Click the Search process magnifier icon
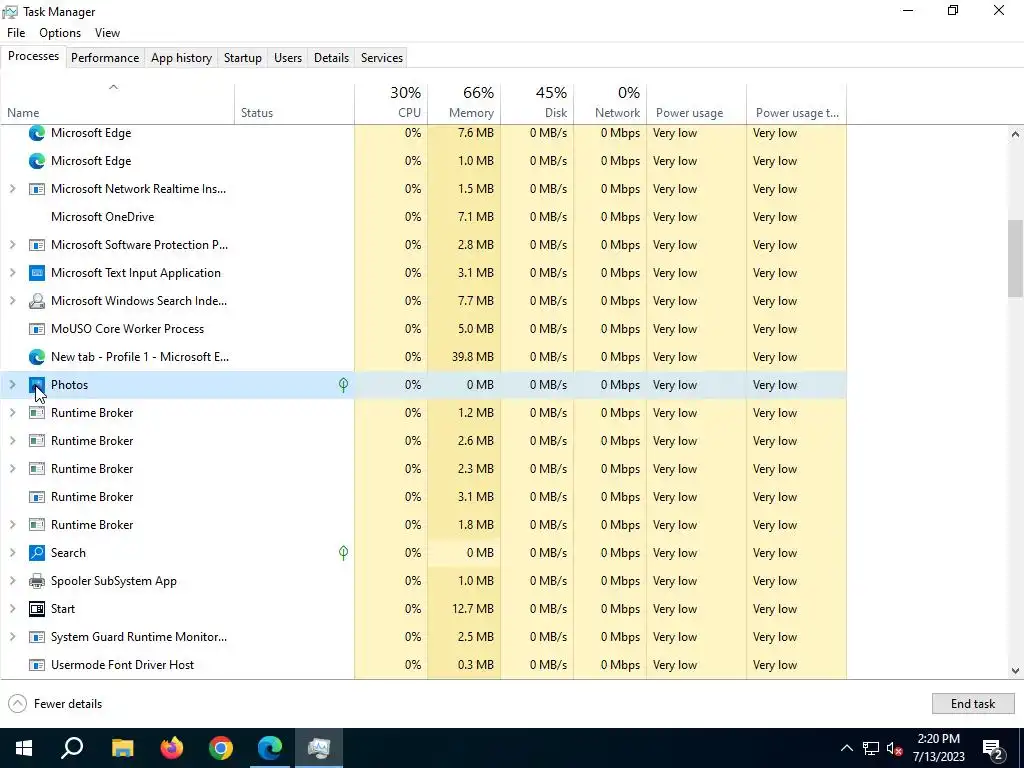Viewport: 1024px width, 768px height. 37,552
